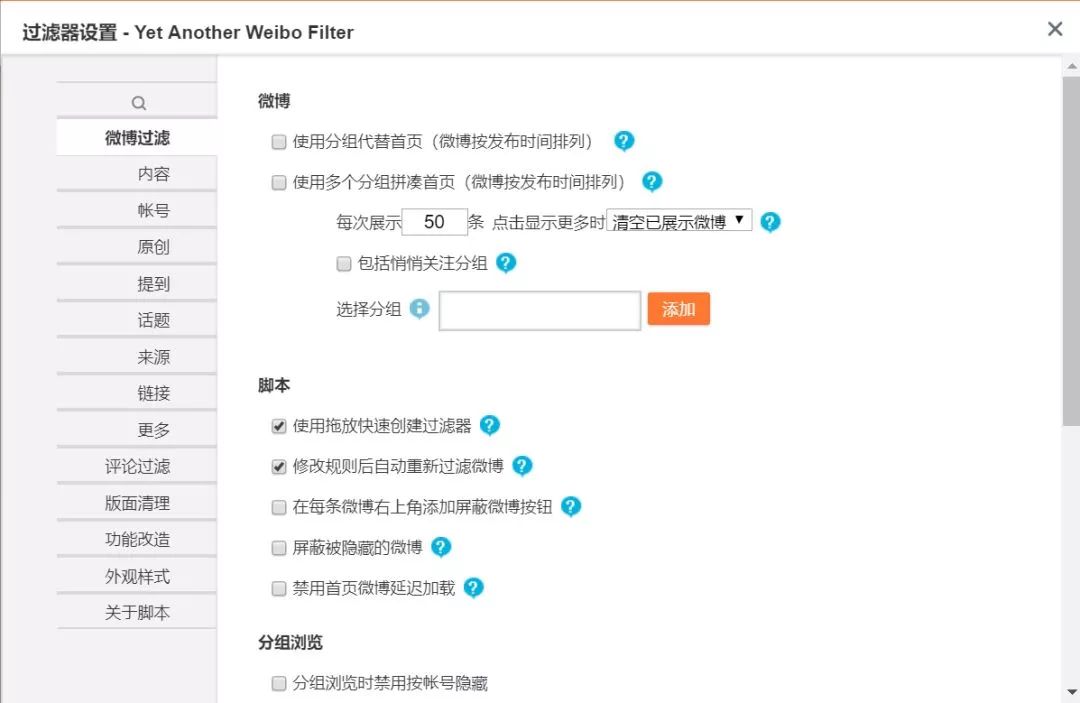This screenshot has width=1080, height=703.
Task: Enable 使用分组代替首页 checkbox
Action: click(x=278, y=141)
